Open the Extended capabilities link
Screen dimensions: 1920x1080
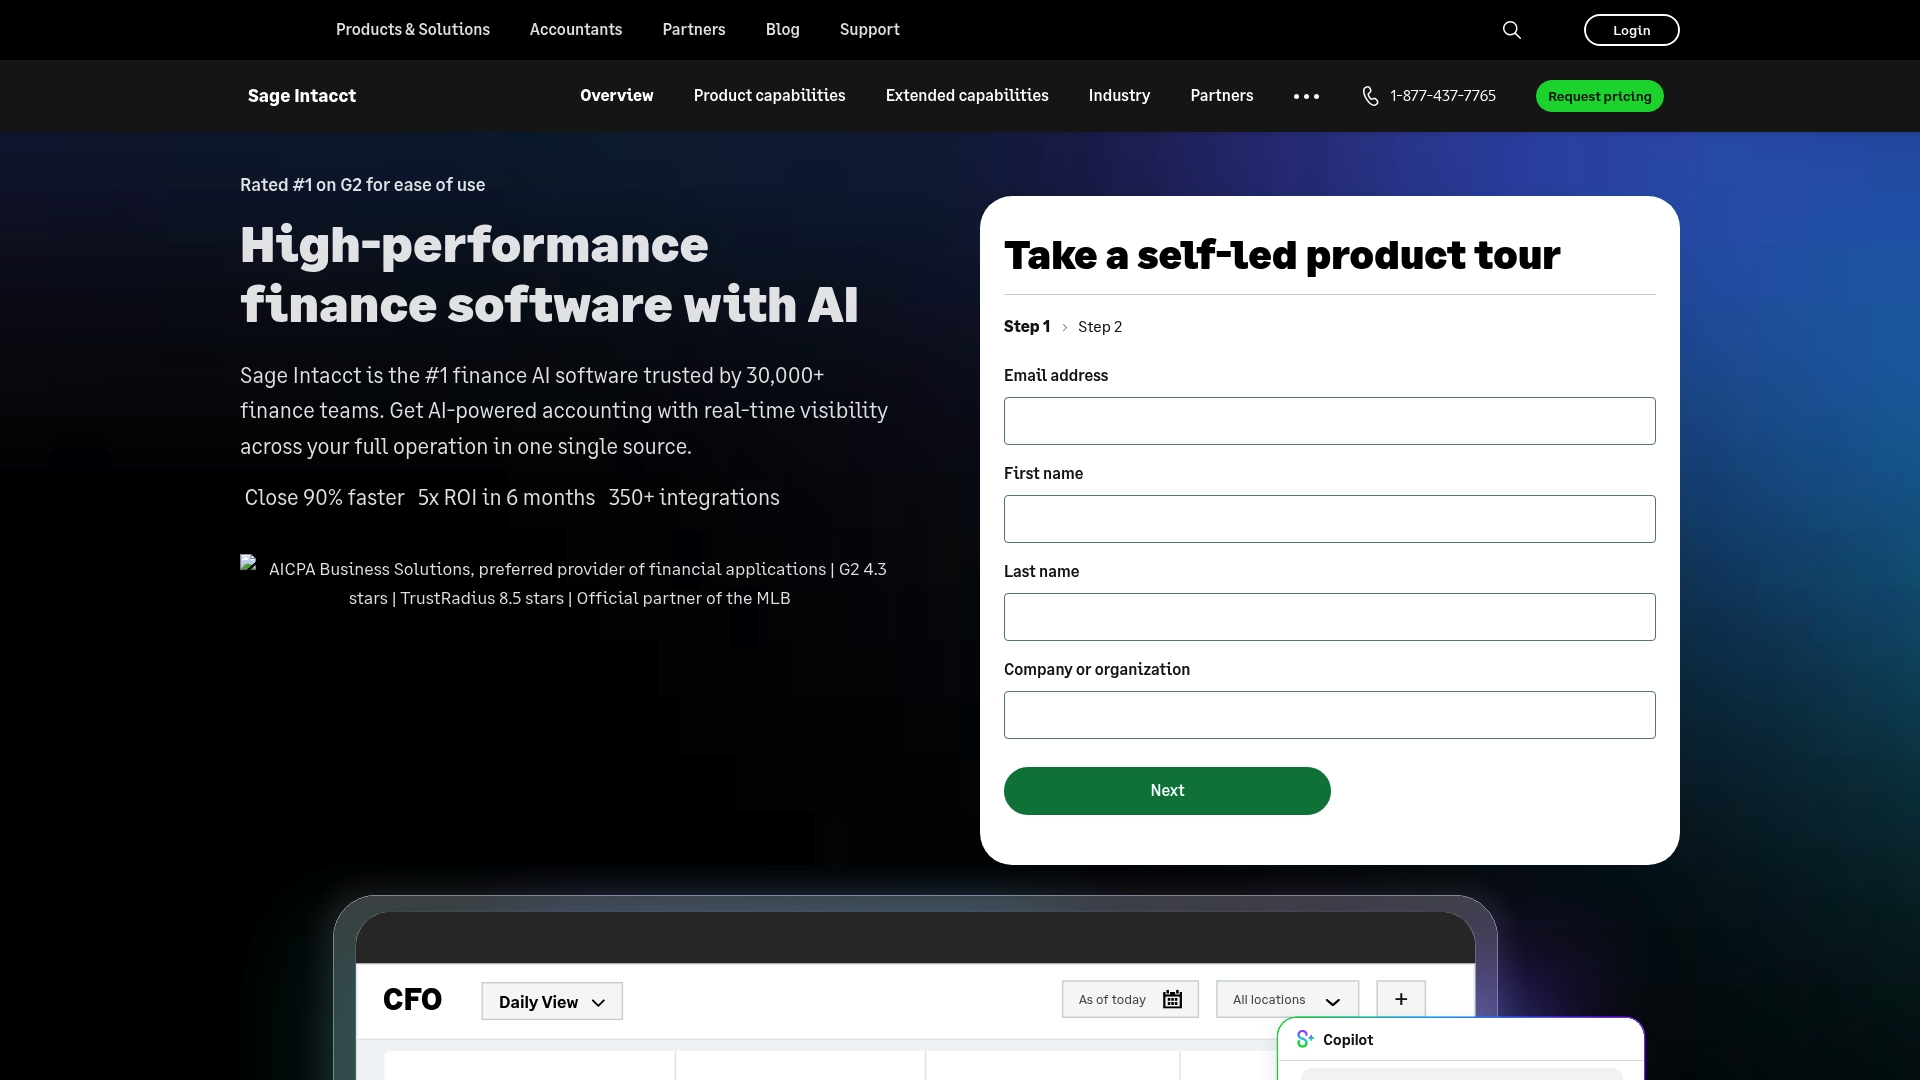(966, 96)
